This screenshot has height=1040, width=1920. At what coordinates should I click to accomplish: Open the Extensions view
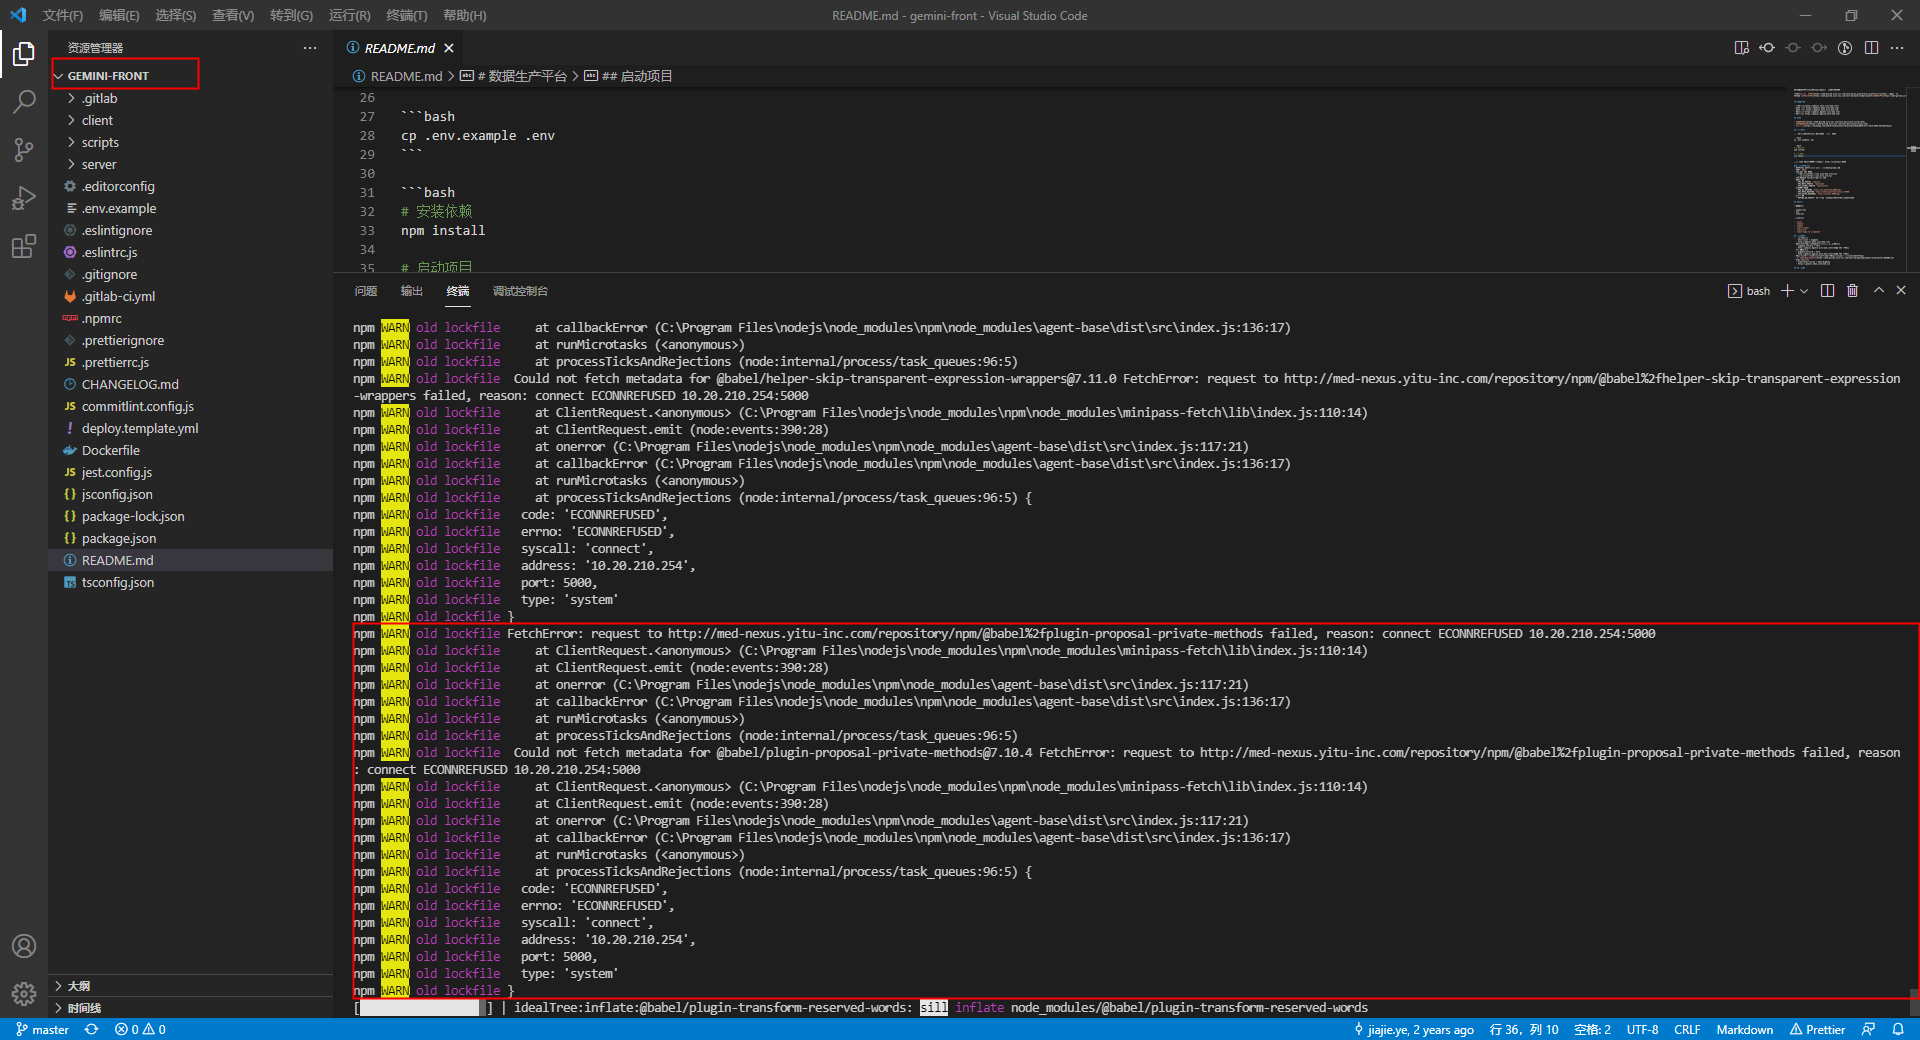24,245
